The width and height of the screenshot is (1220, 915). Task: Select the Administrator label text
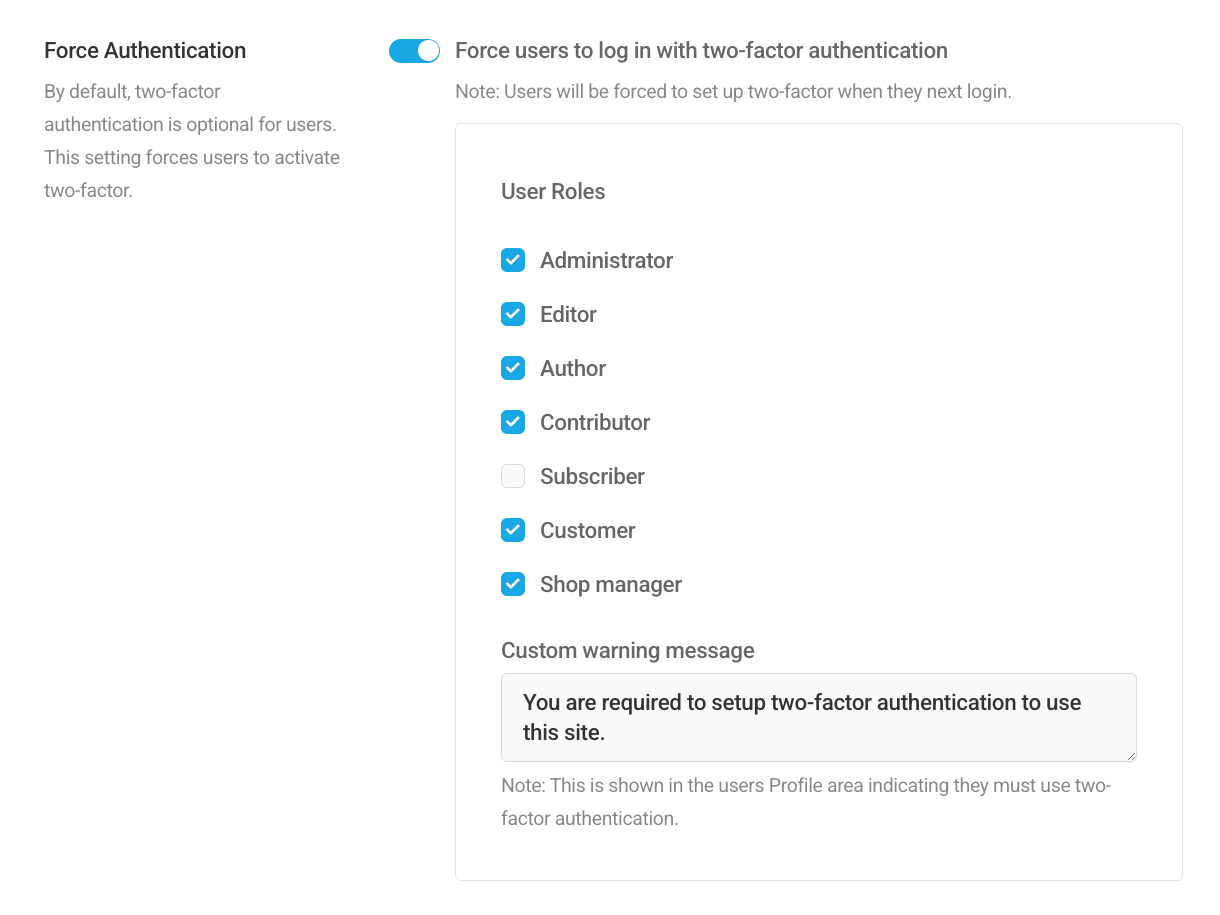[x=606, y=260]
